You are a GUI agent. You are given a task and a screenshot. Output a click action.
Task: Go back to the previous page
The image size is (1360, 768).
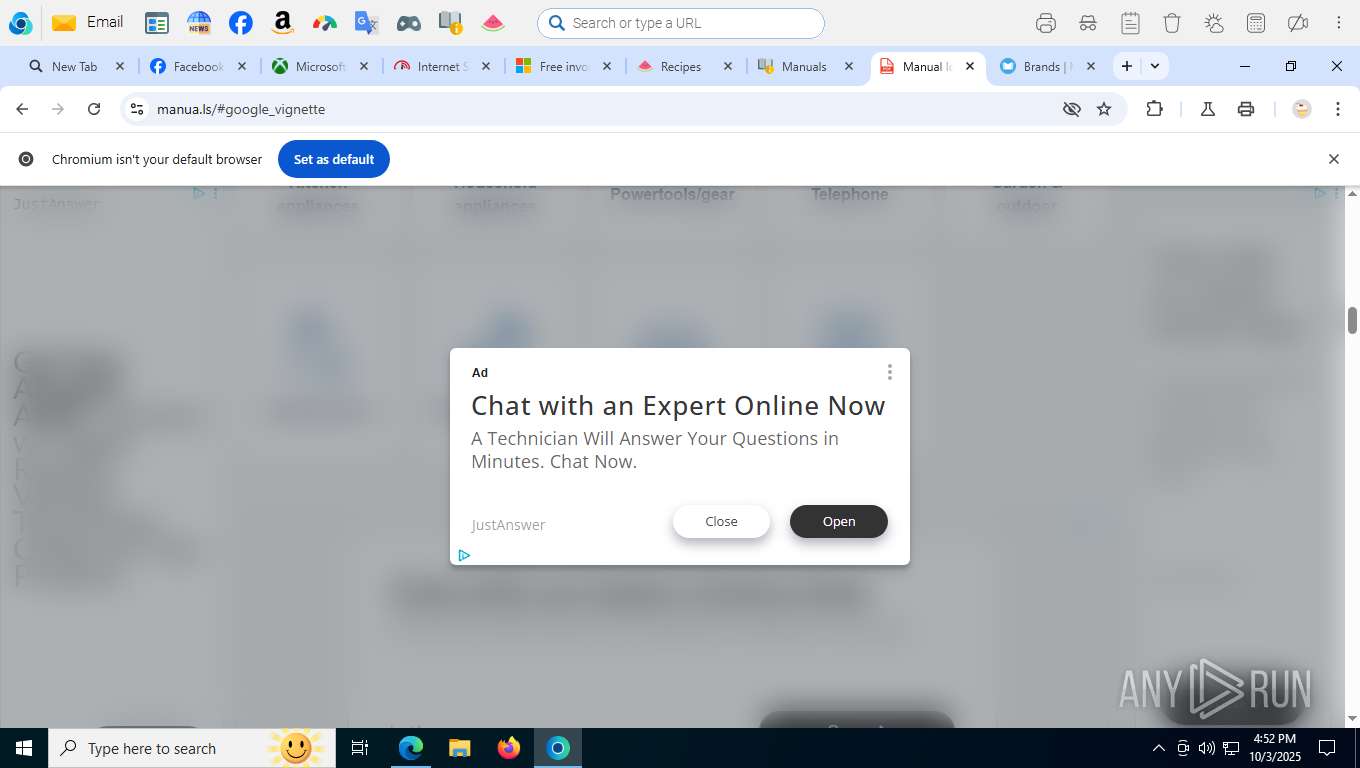(x=22, y=109)
